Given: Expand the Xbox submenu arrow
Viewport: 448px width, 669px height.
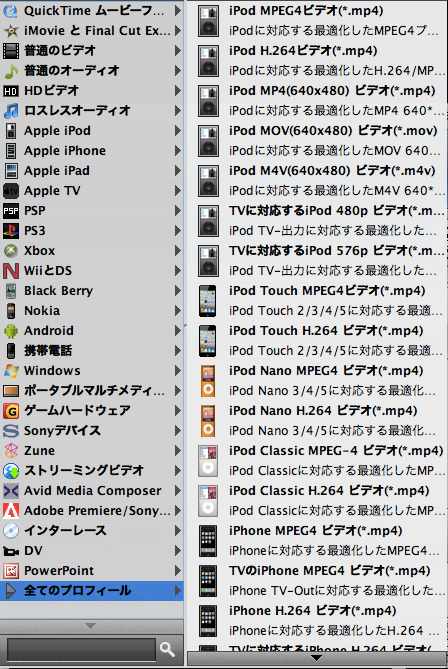Looking at the screenshot, I should click(177, 251).
